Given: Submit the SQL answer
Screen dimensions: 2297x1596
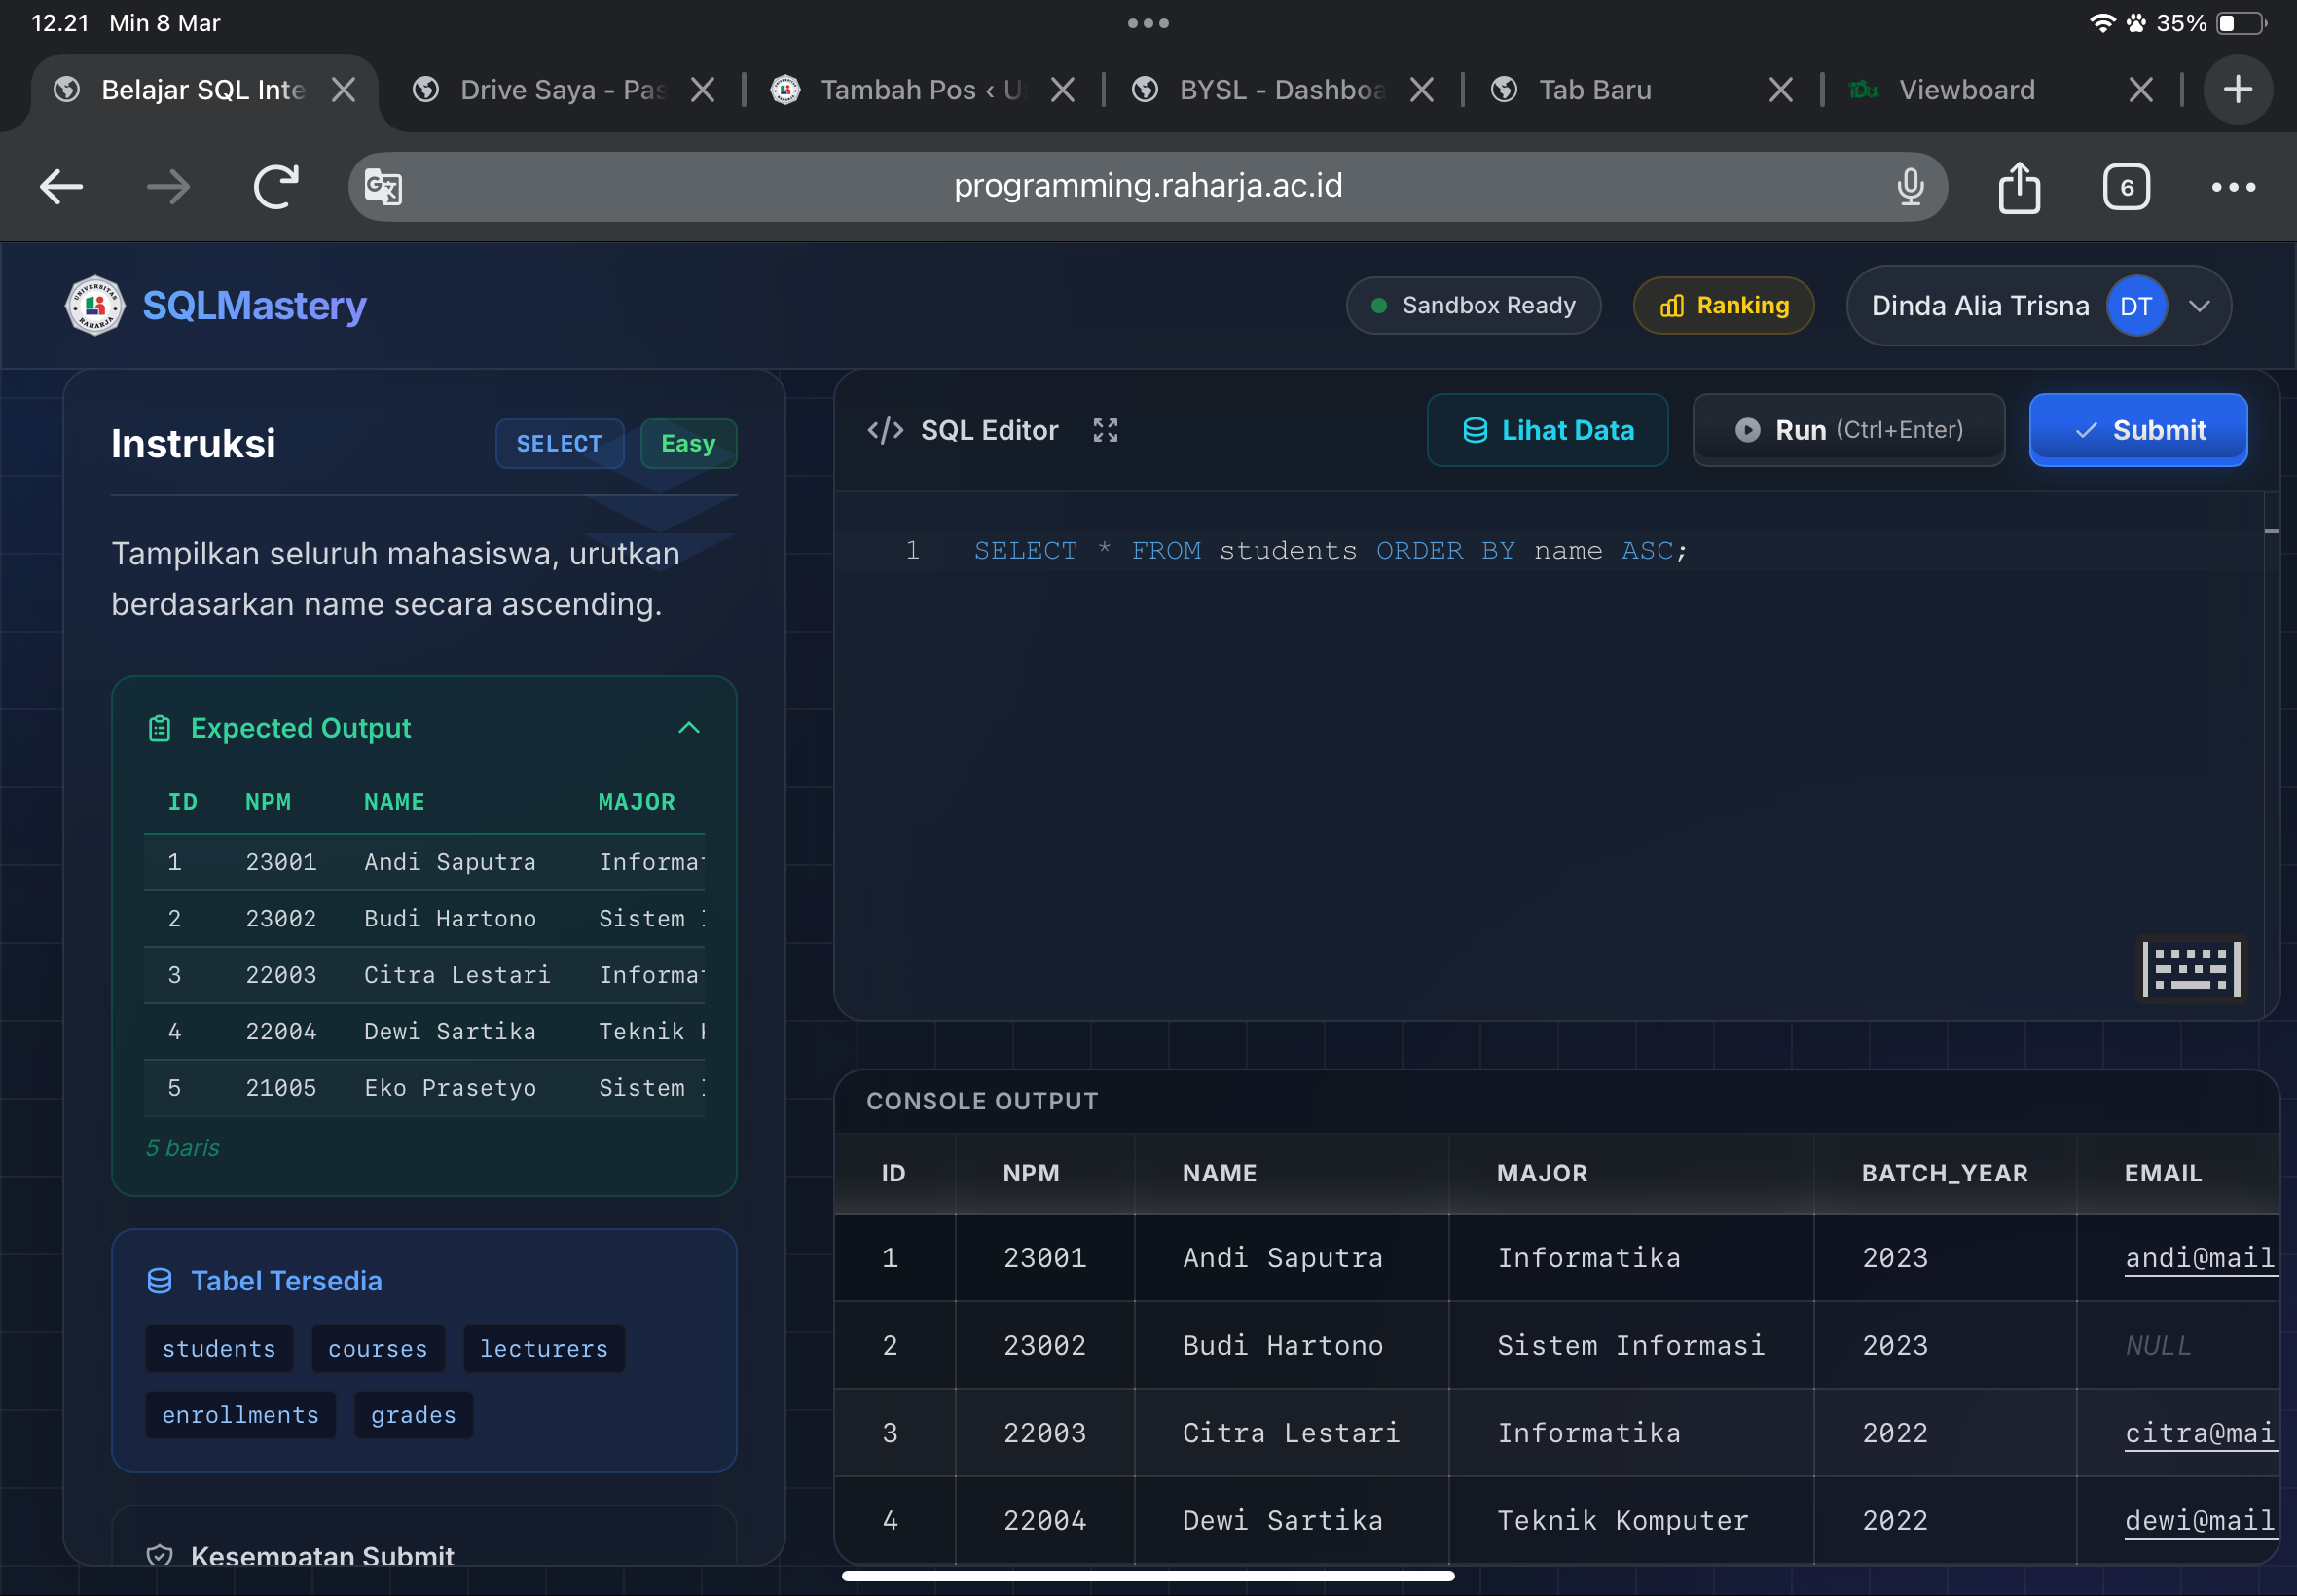Looking at the screenshot, I should pyautogui.click(x=2138, y=430).
